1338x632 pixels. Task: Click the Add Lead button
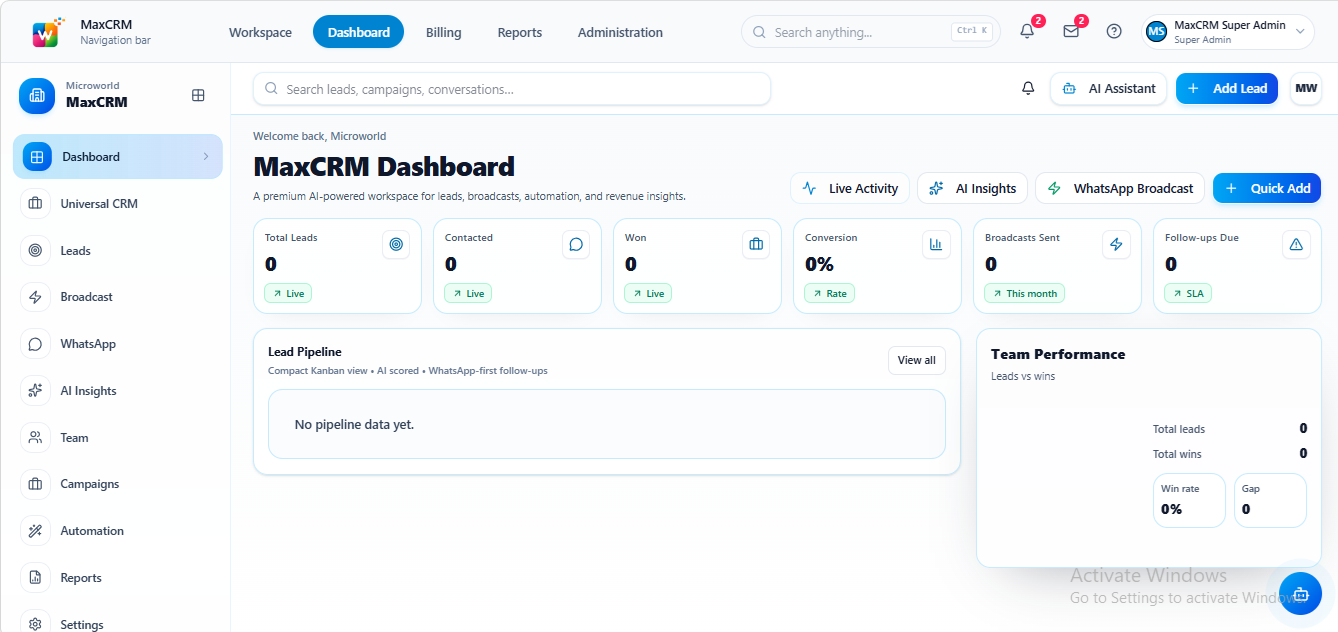pos(1227,88)
